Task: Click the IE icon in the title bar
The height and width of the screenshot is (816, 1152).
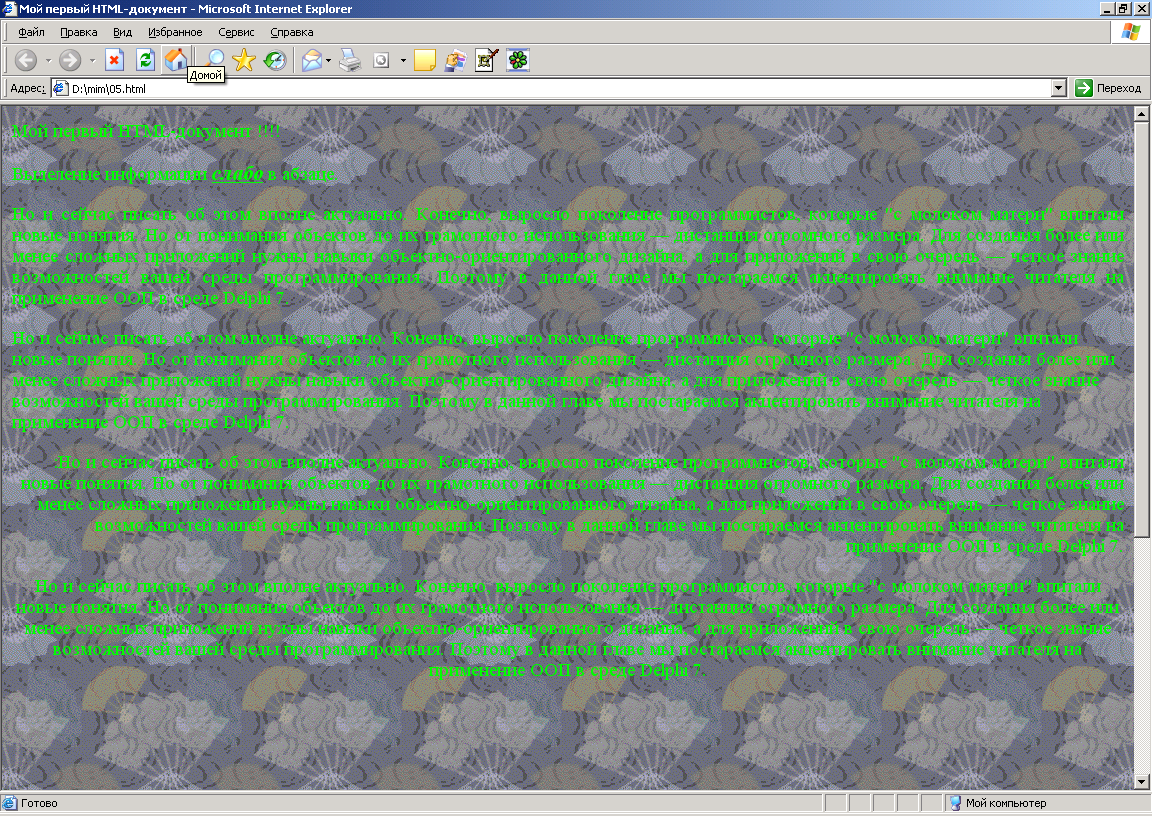Action: (x=9, y=9)
